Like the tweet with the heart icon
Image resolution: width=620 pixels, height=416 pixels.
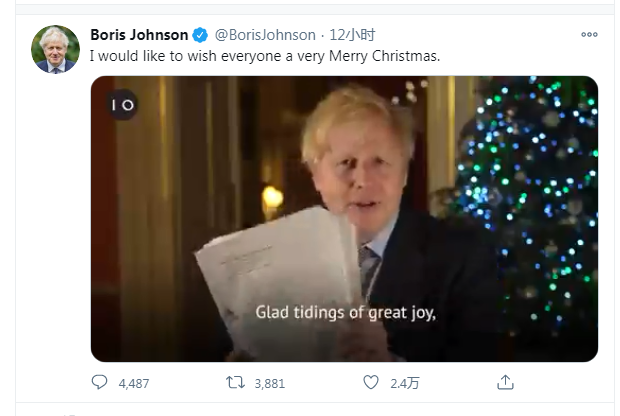pyautogui.click(x=371, y=382)
